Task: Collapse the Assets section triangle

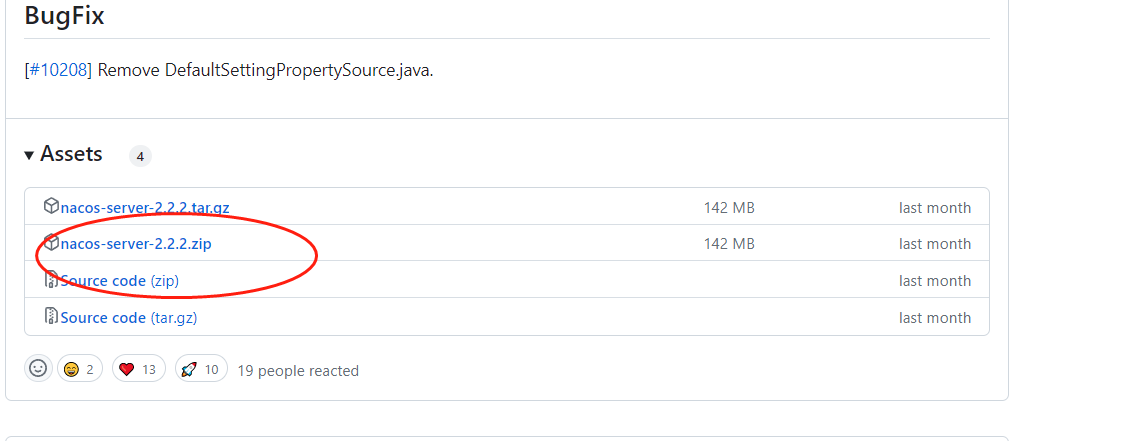Action: (30, 155)
